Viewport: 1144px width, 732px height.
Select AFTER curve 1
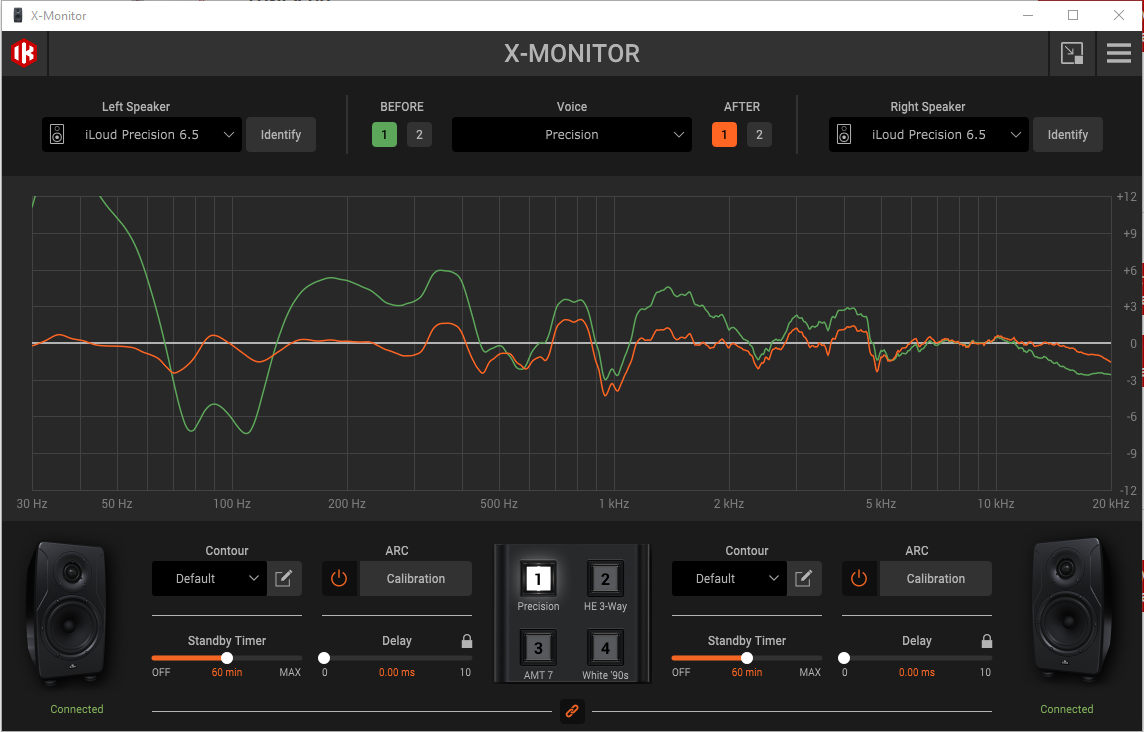click(724, 134)
